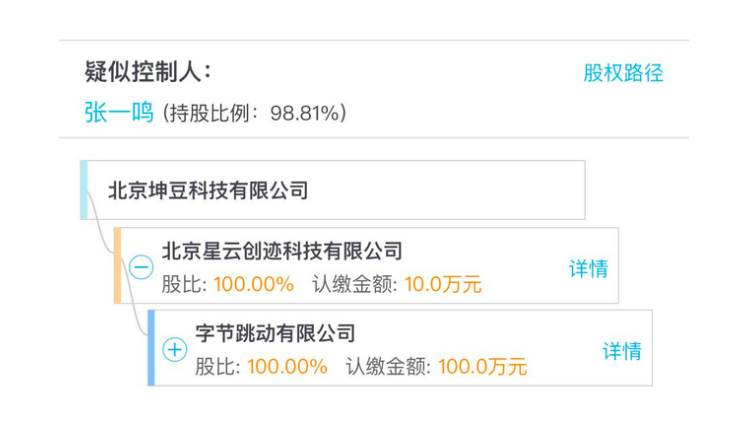Select the 北京星云创迹科技有限公司 company name
The width and height of the screenshot is (731, 444).
tap(282, 251)
